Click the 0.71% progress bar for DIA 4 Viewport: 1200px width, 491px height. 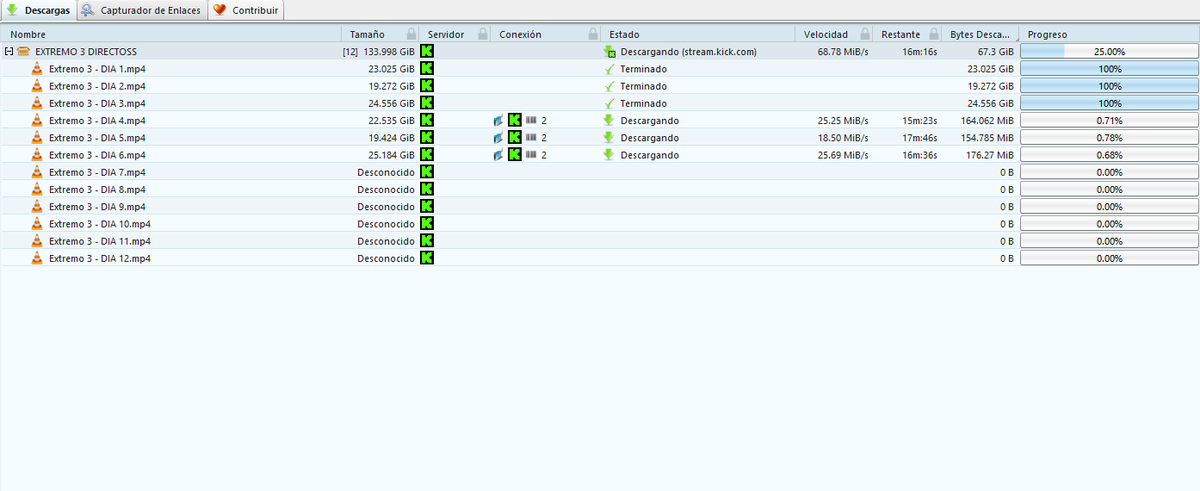pyautogui.click(x=1109, y=120)
